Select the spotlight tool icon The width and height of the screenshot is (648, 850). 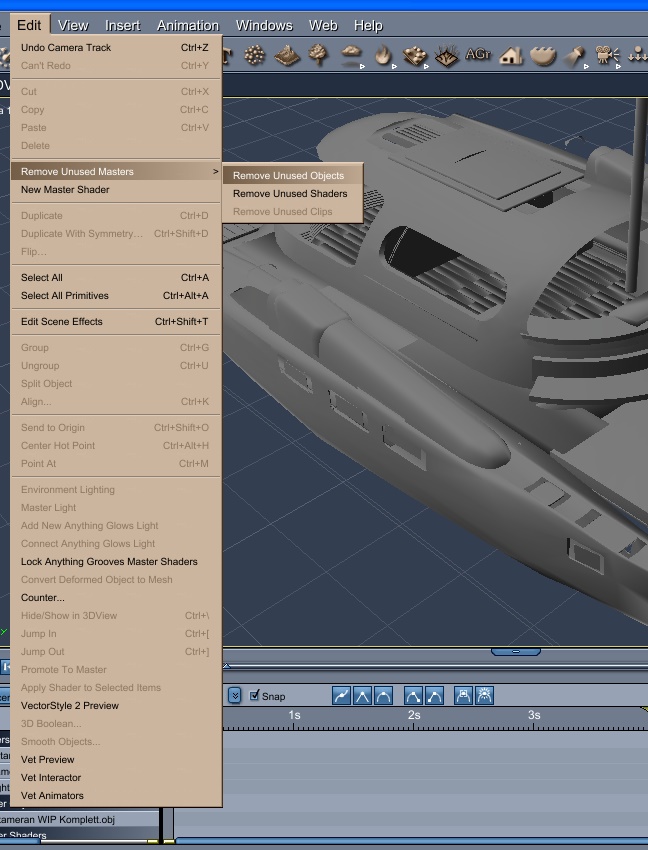pos(576,56)
